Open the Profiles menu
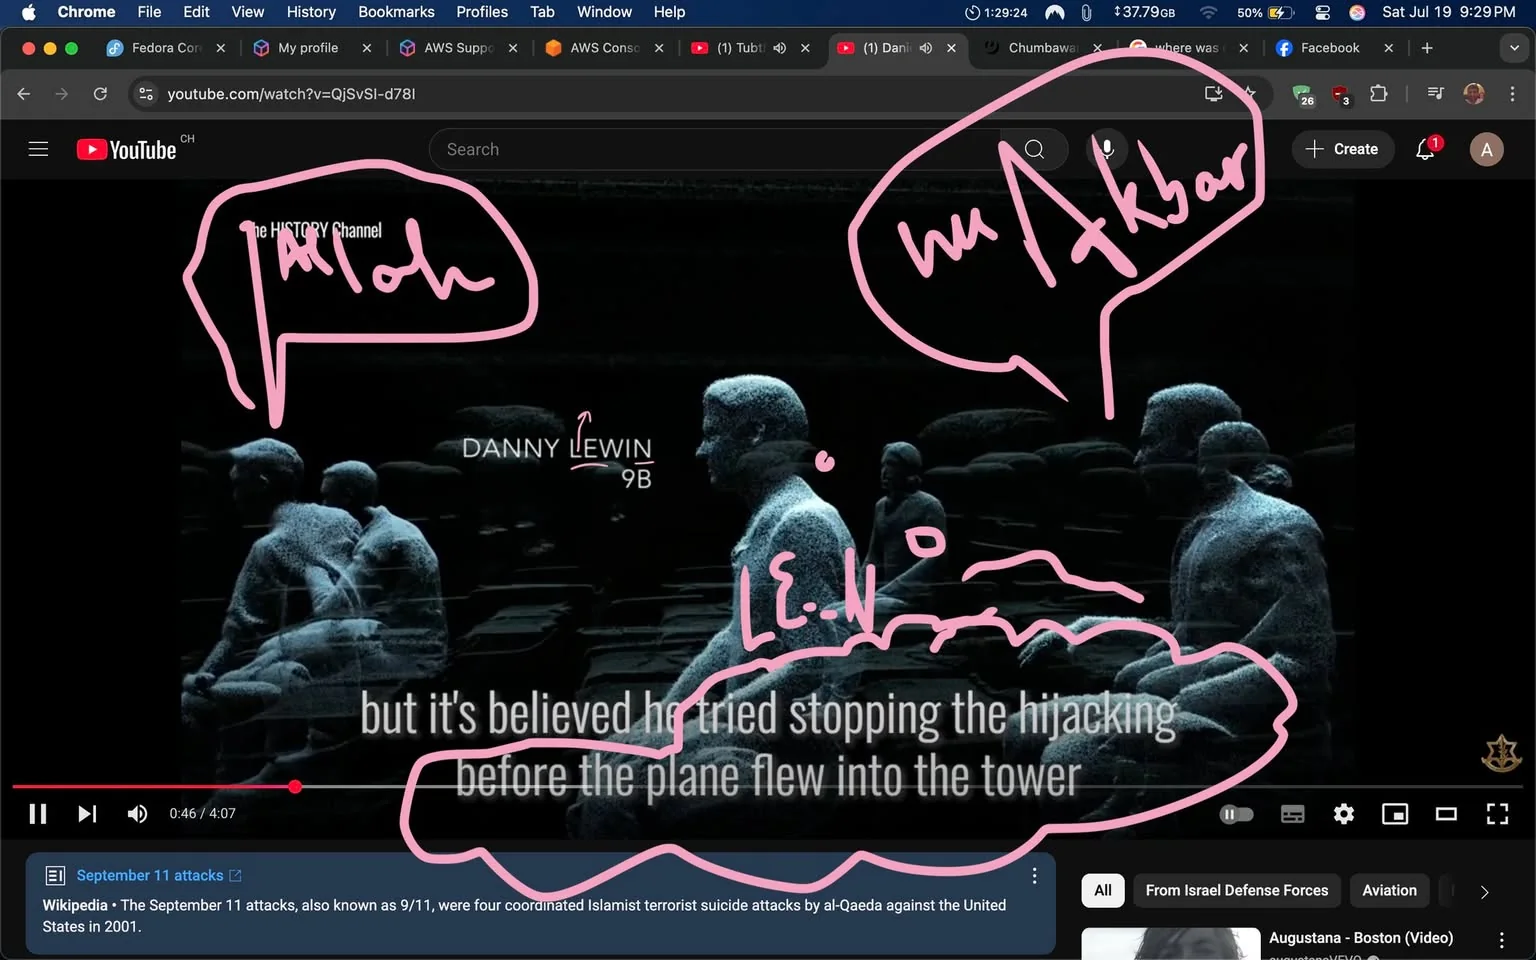1536x960 pixels. (x=482, y=12)
